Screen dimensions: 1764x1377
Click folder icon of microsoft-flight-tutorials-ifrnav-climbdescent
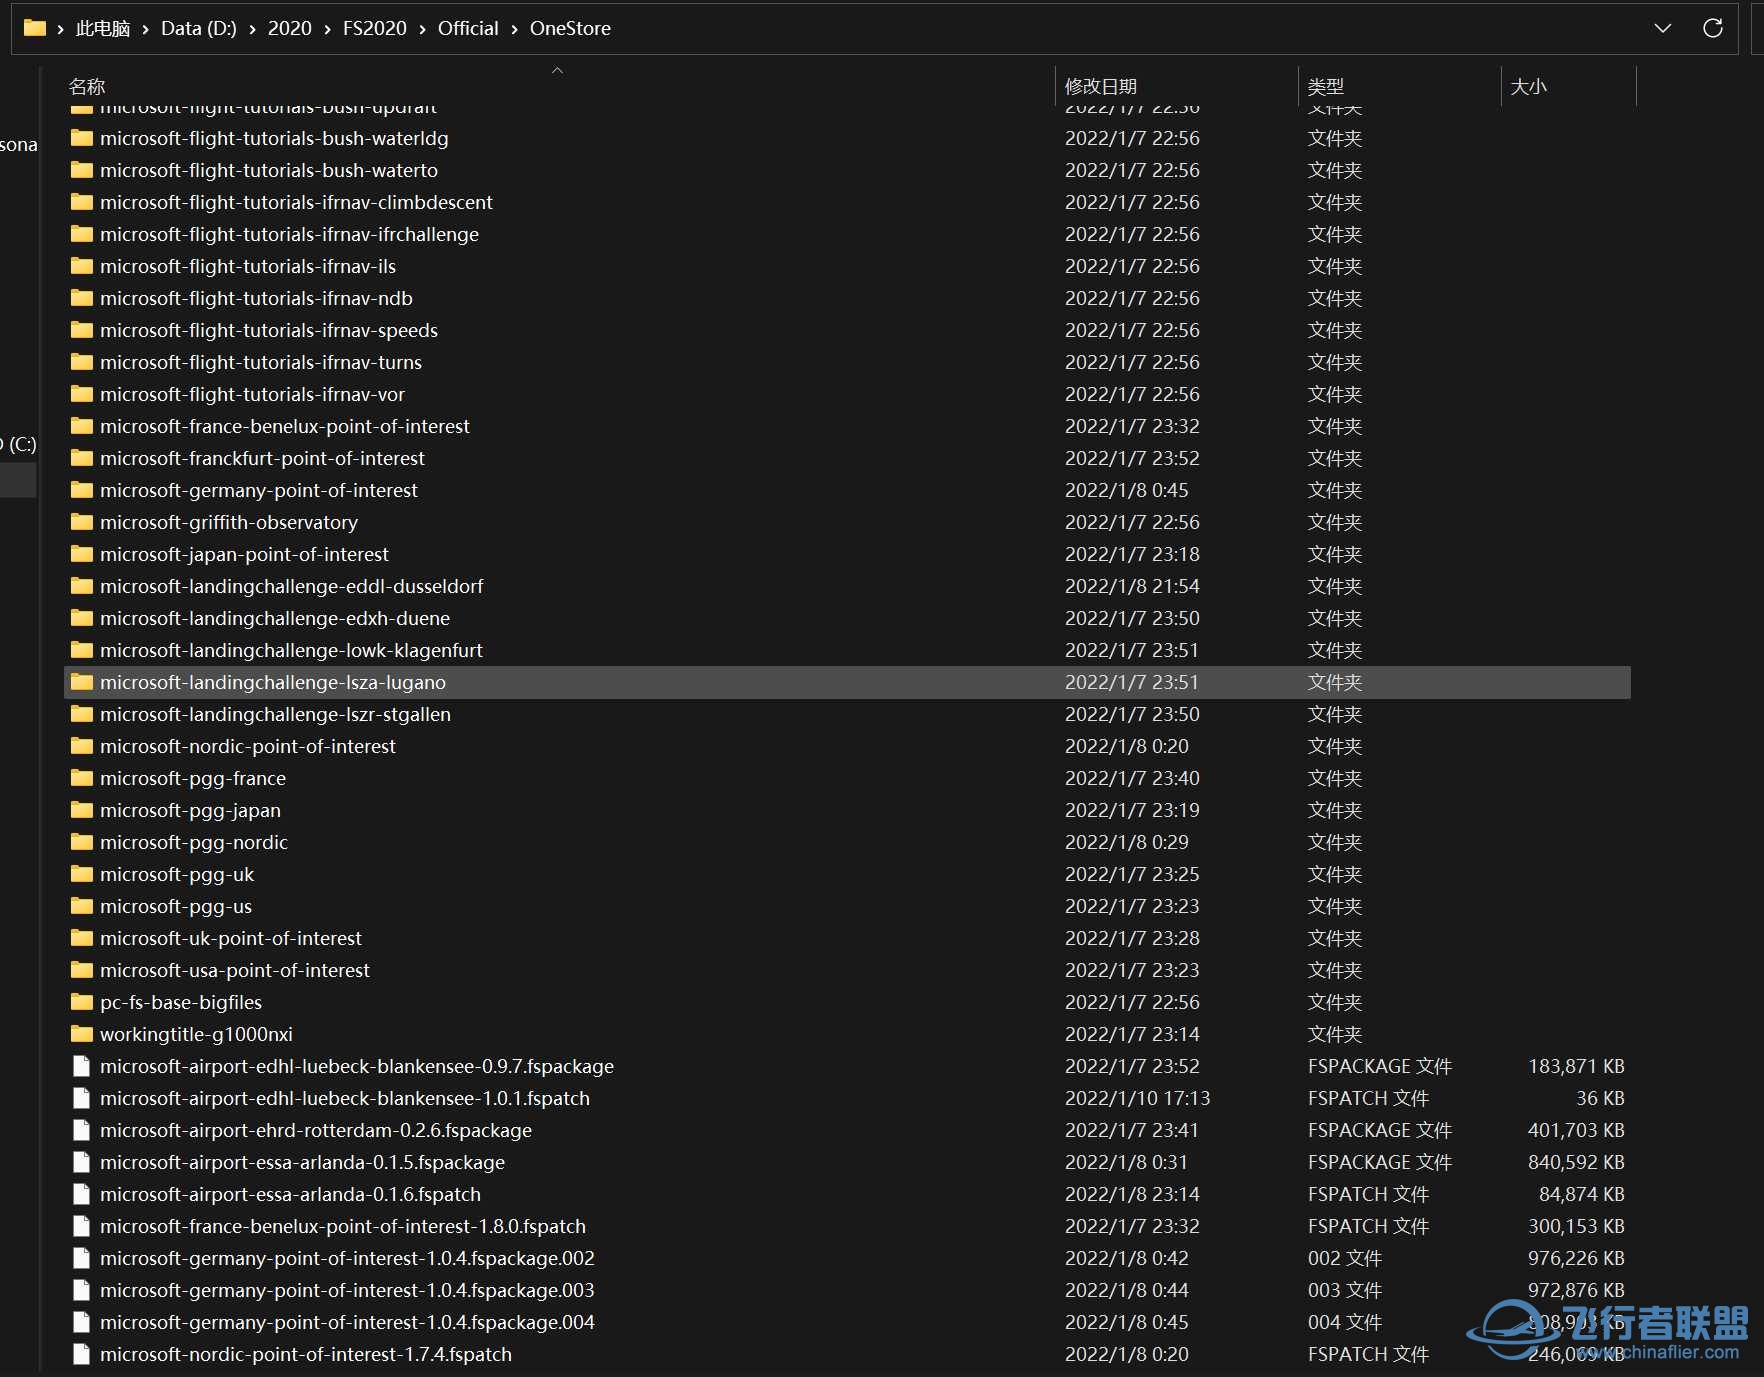pyautogui.click(x=82, y=202)
